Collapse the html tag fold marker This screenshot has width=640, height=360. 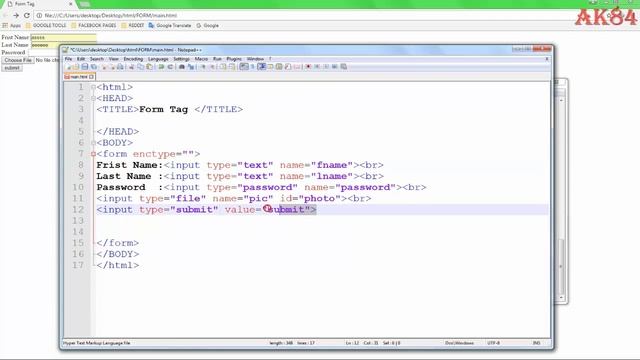(93, 87)
